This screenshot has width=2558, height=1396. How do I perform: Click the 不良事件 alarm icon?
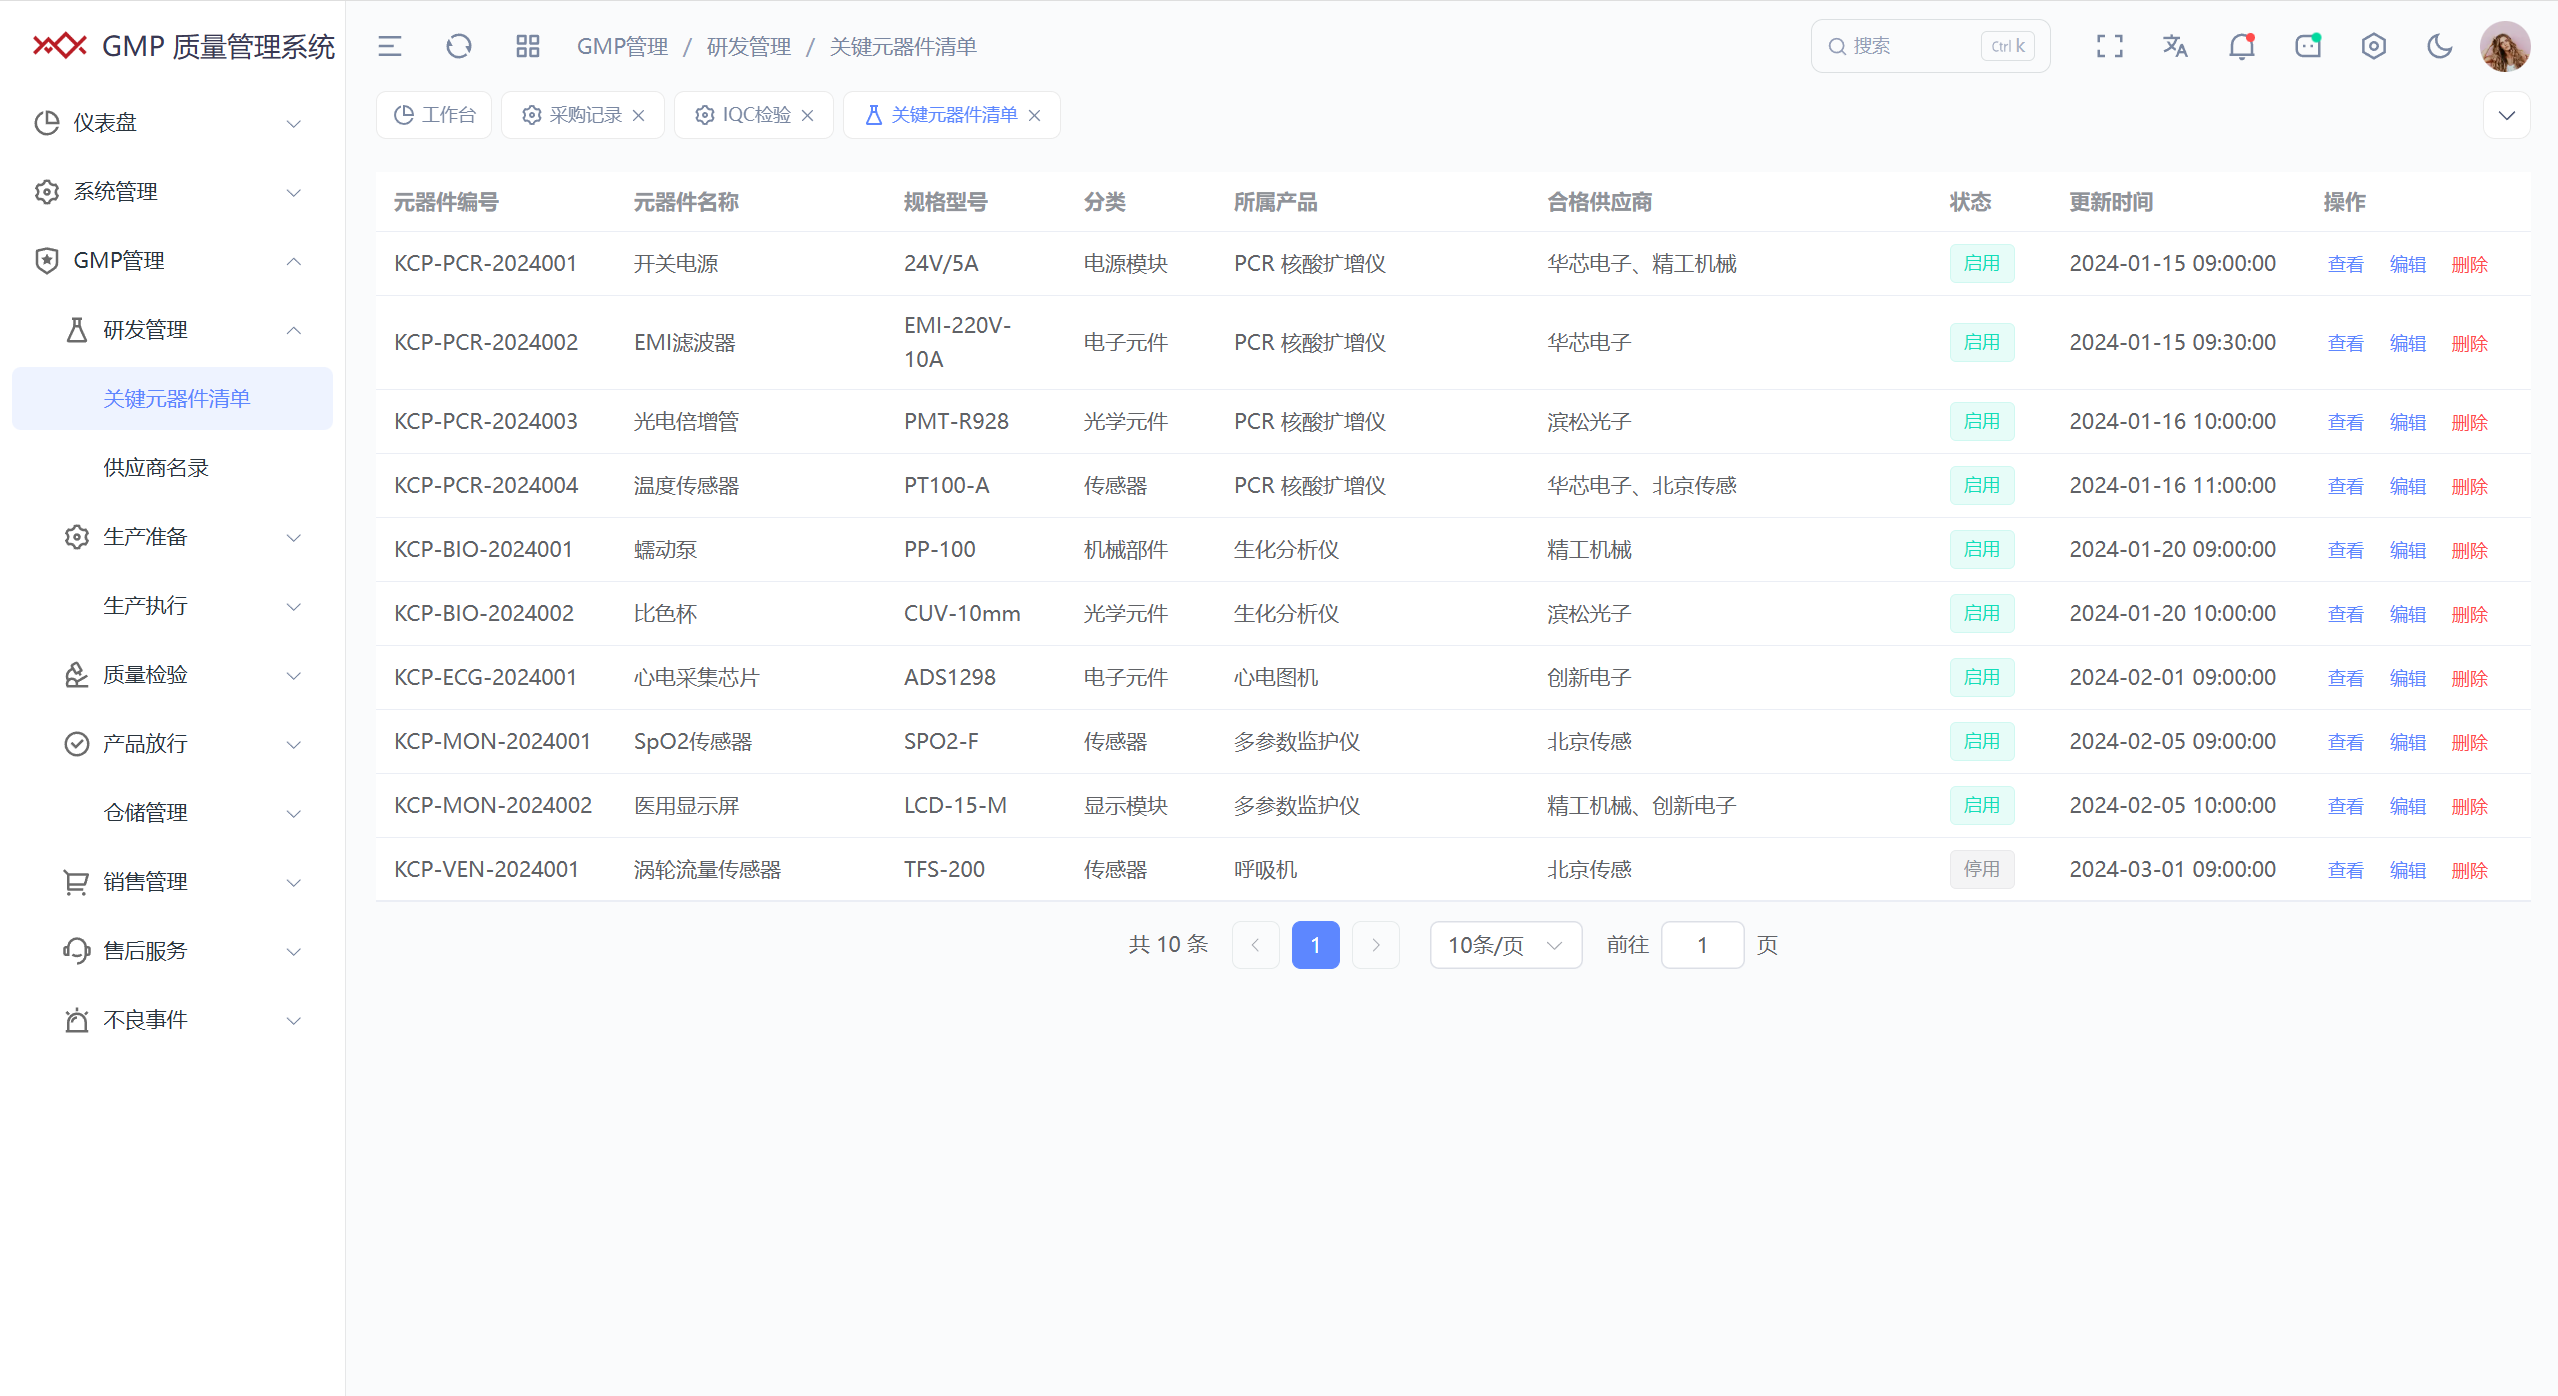[x=77, y=1020]
